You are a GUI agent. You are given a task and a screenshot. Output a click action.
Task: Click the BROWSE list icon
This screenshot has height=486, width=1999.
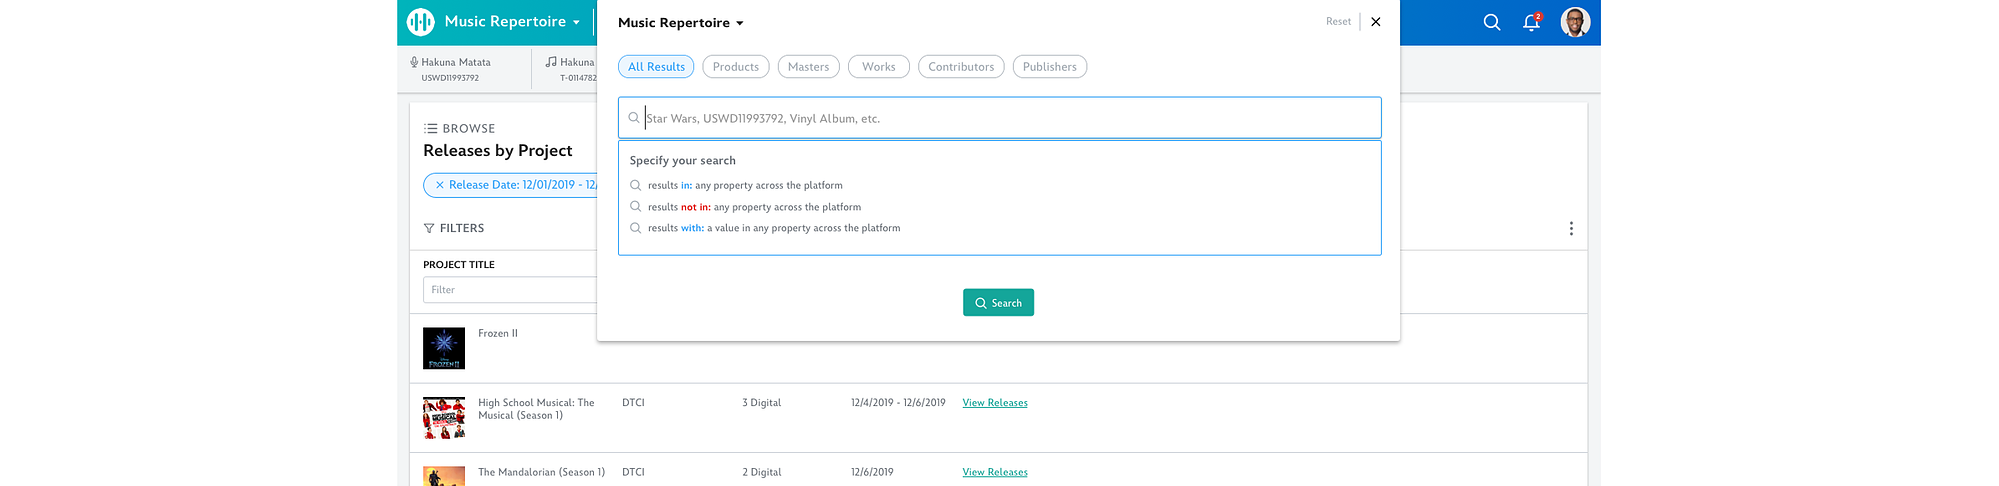[x=430, y=129]
